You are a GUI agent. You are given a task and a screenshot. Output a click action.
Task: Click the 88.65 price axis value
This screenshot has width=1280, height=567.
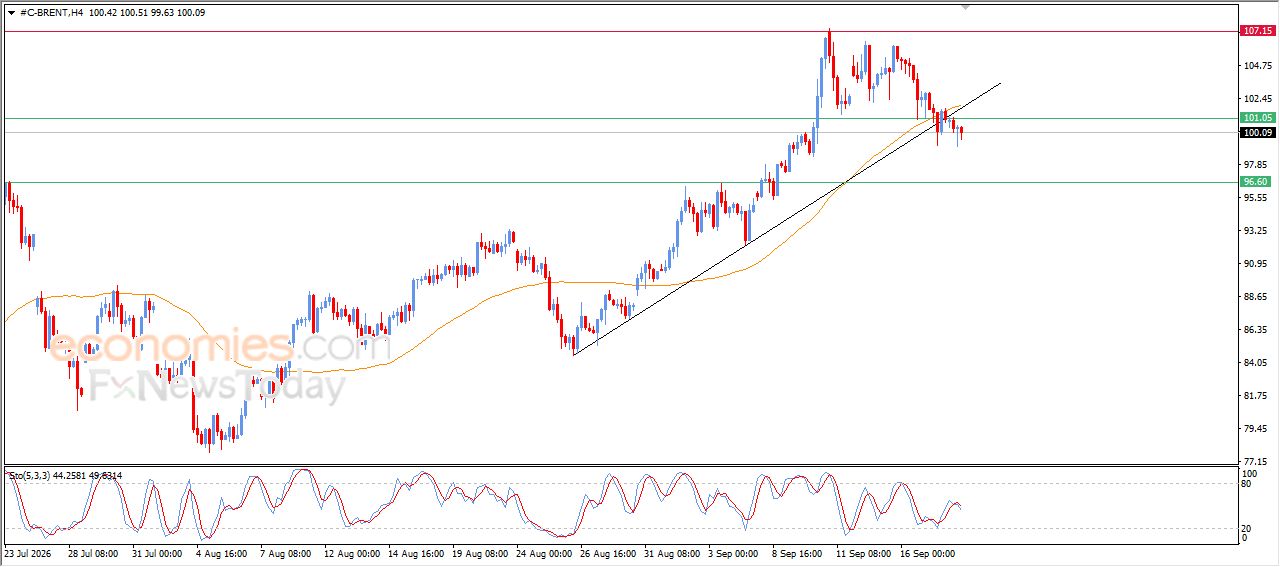tap(1256, 296)
